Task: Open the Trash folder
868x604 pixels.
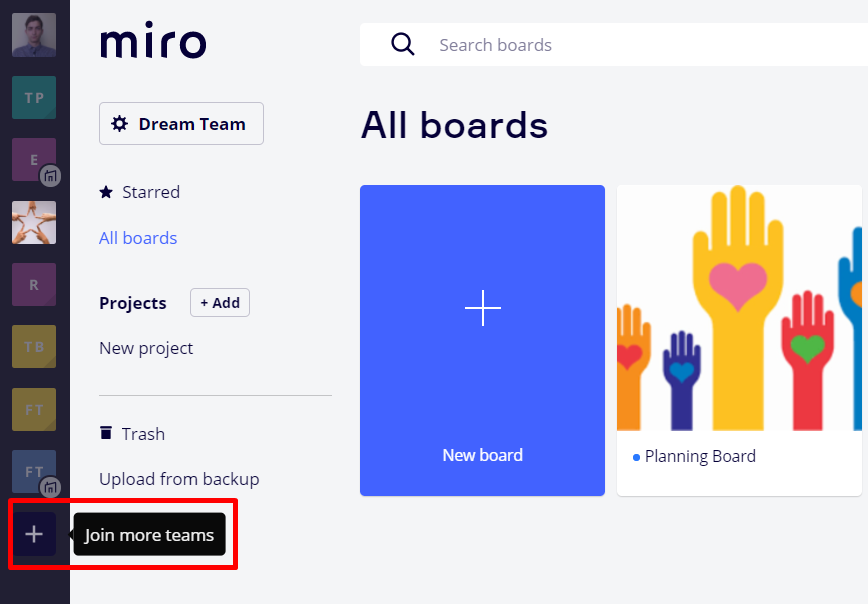Action: [143, 434]
